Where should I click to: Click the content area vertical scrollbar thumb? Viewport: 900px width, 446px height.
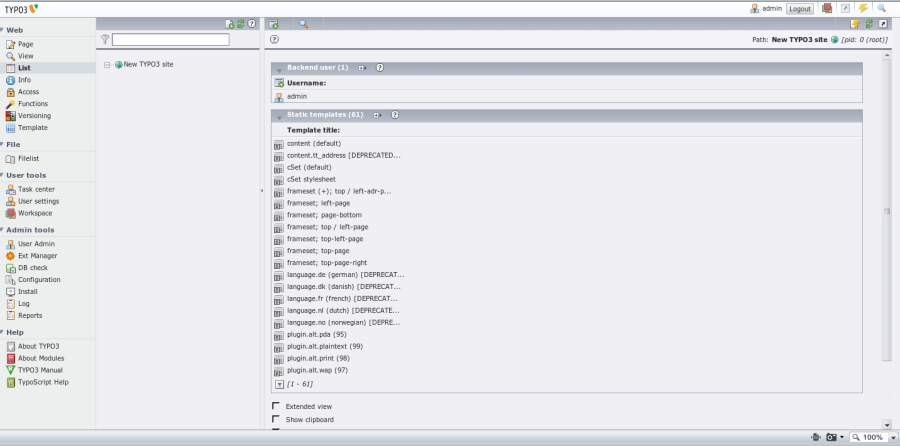coord(887,211)
